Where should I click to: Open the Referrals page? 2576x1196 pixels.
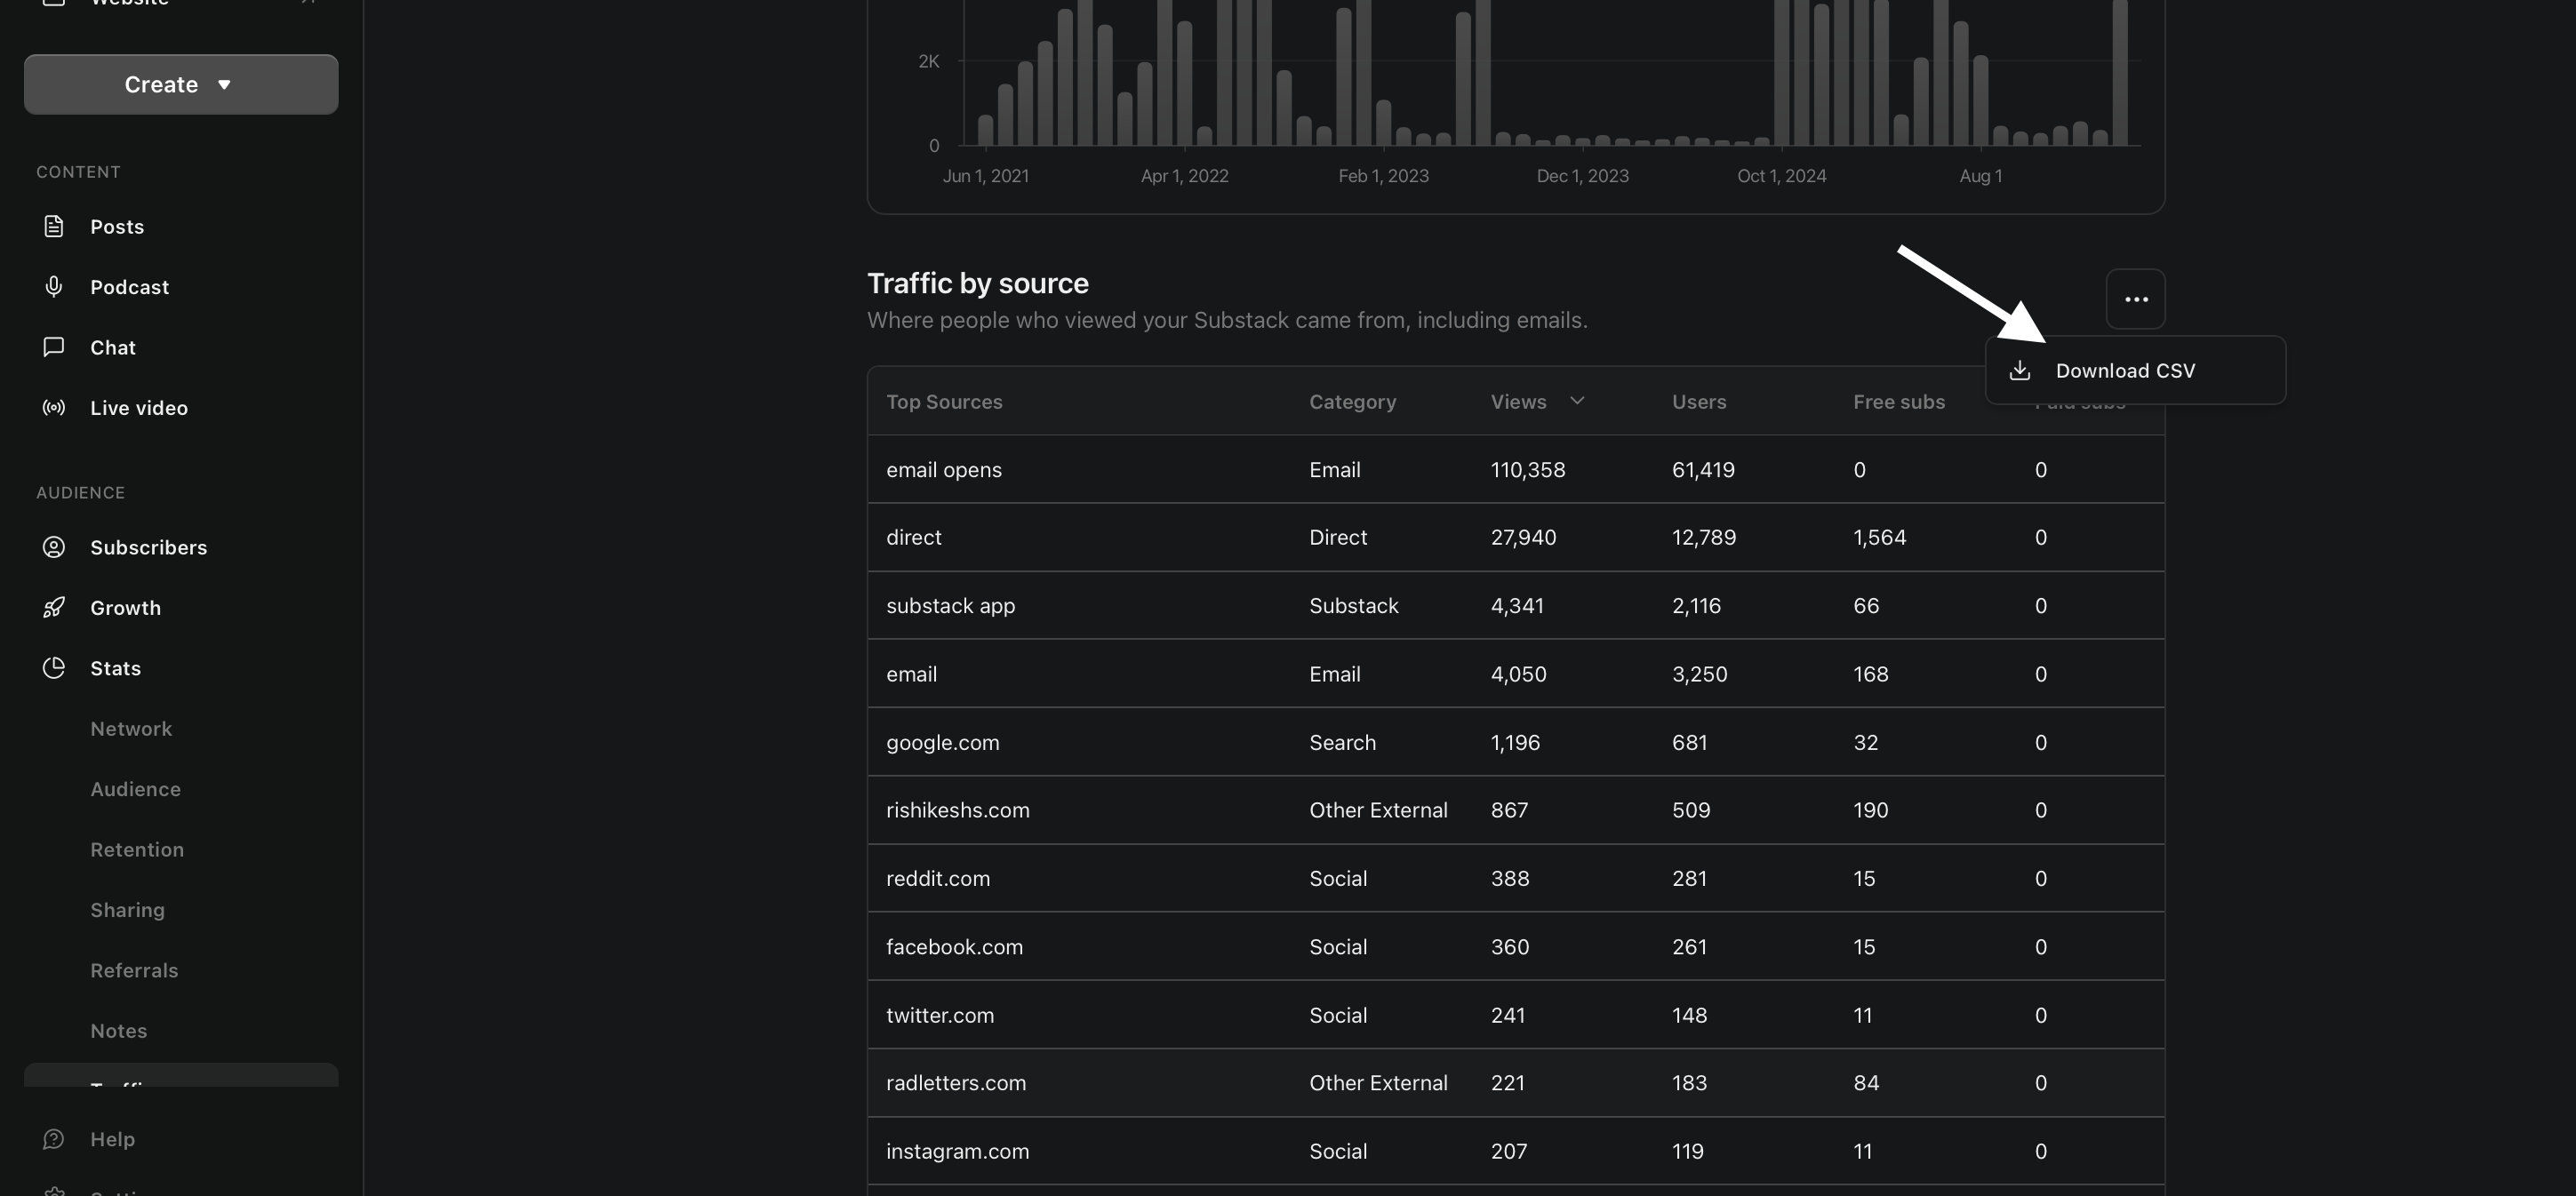click(x=134, y=970)
